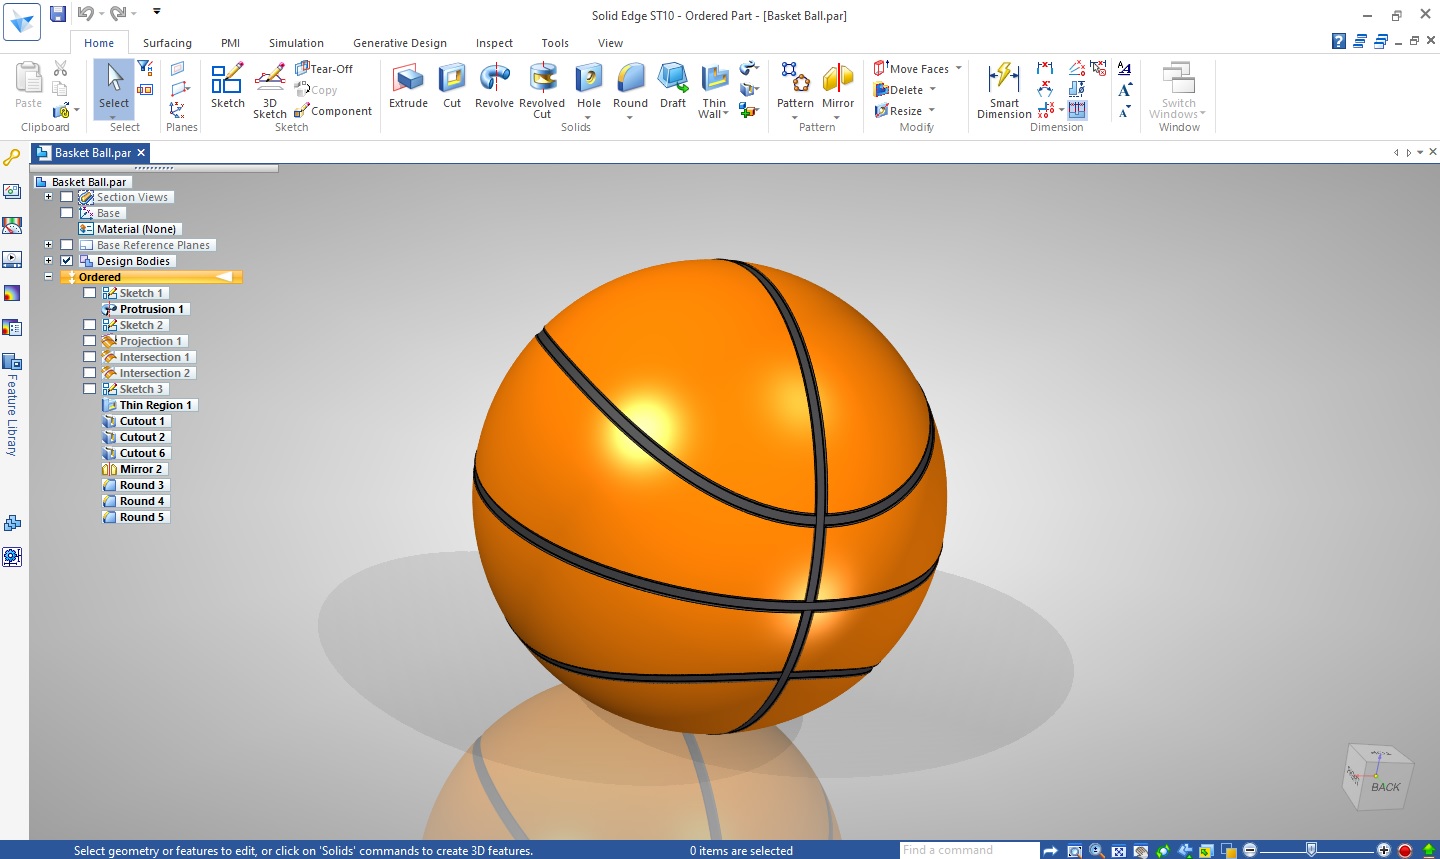The image size is (1440, 859).
Task: Activate the Pan hand tool in status bar
Action: pyautogui.click(x=1140, y=851)
